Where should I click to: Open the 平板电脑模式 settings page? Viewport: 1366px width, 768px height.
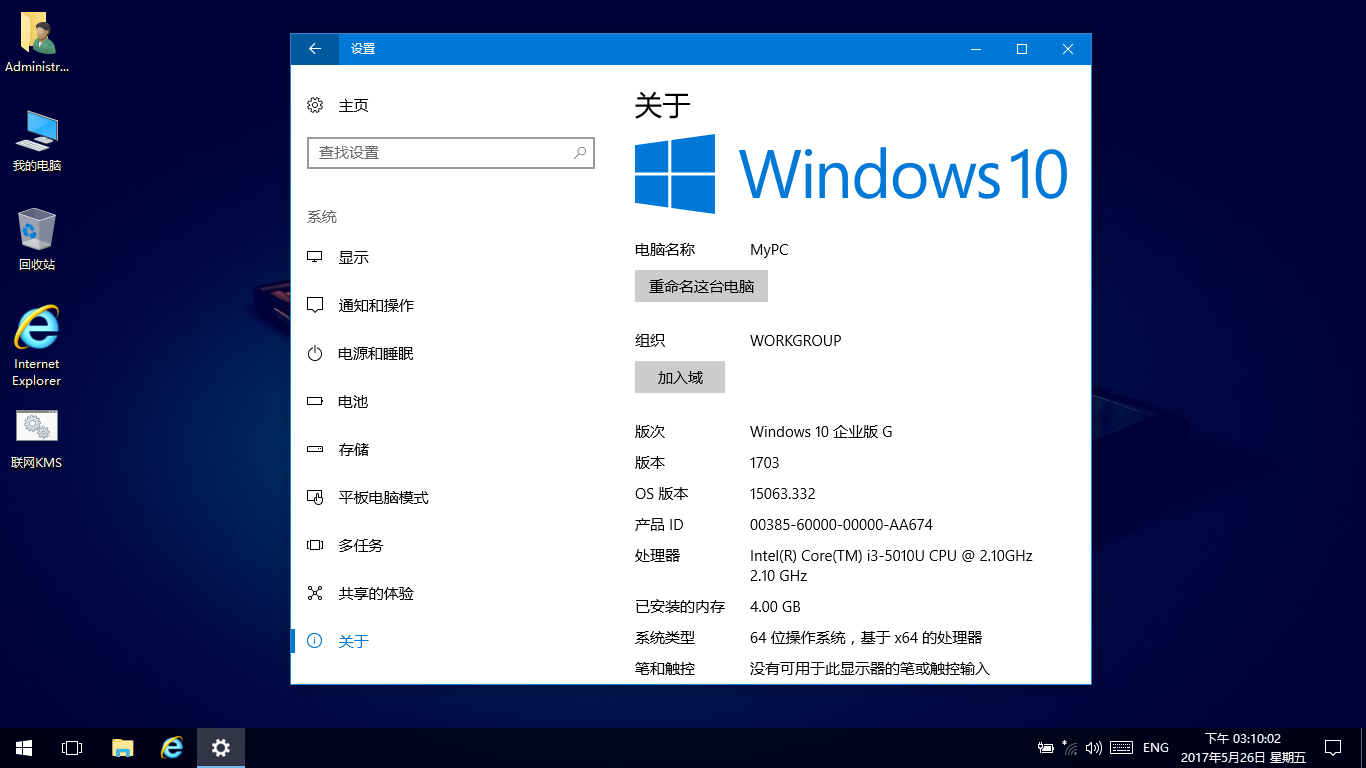384,497
